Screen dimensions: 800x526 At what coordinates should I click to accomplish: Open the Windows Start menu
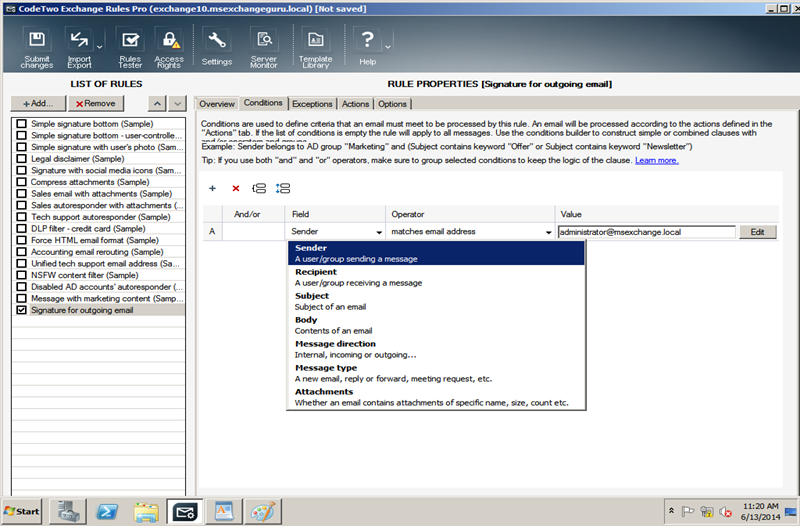(x=22, y=511)
